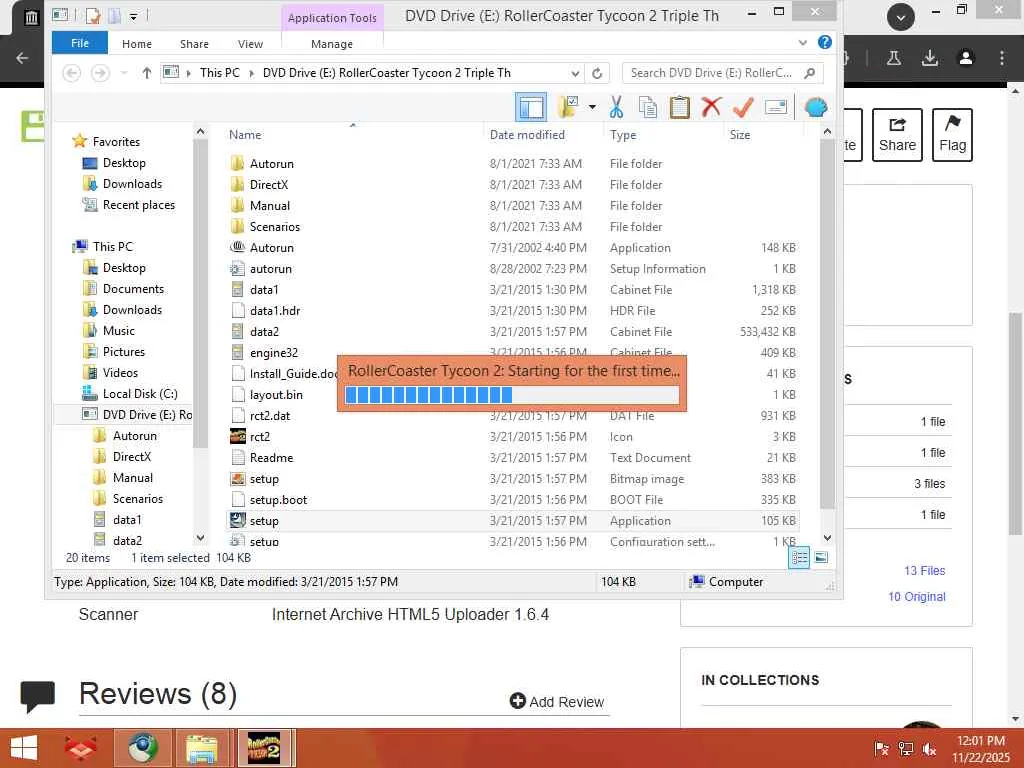This screenshot has height=768, width=1024.
Task: Click the orange checkmark Properties icon
Action: (743, 107)
